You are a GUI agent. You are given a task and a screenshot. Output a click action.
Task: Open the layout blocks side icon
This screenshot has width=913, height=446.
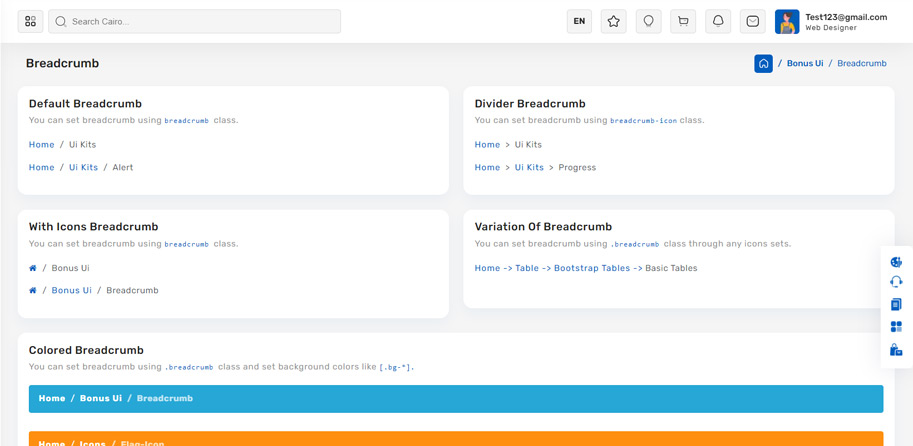pyautogui.click(x=896, y=327)
